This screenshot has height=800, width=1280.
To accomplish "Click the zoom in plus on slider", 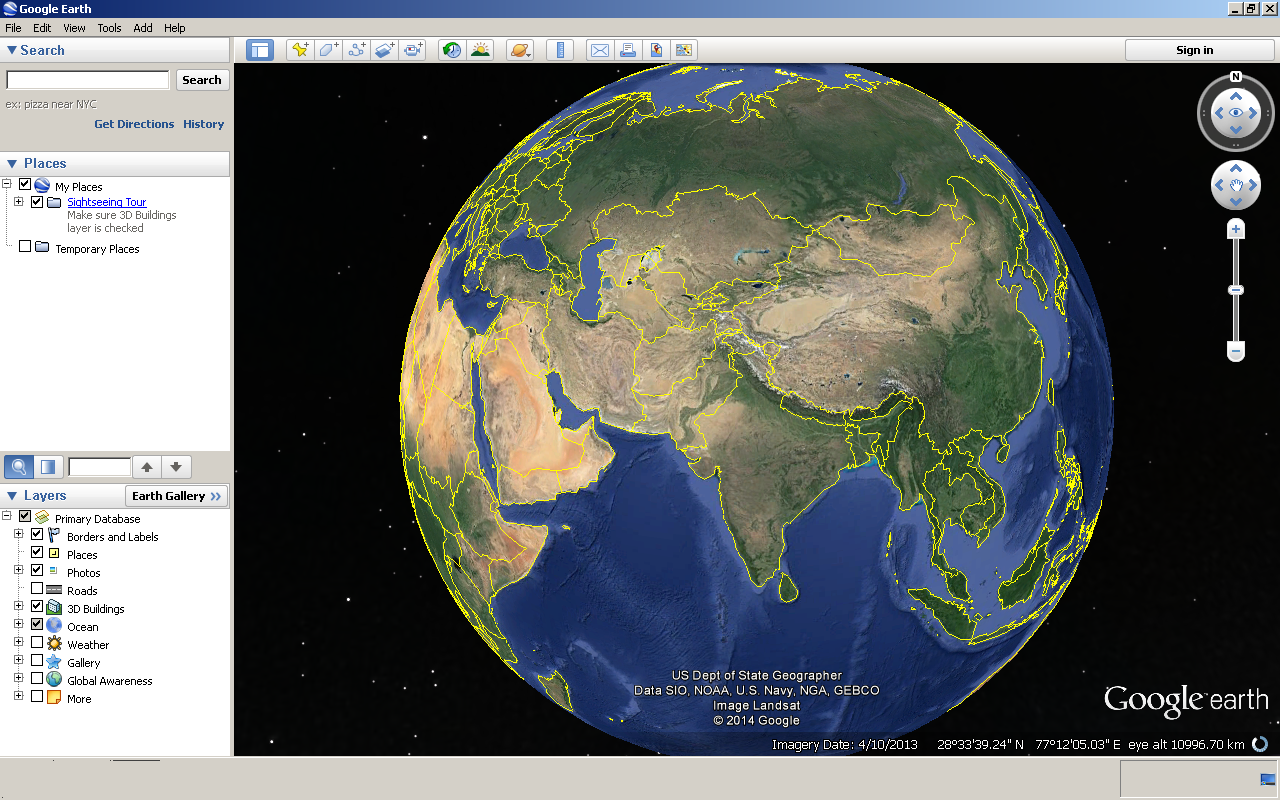I will pyautogui.click(x=1236, y=230).
